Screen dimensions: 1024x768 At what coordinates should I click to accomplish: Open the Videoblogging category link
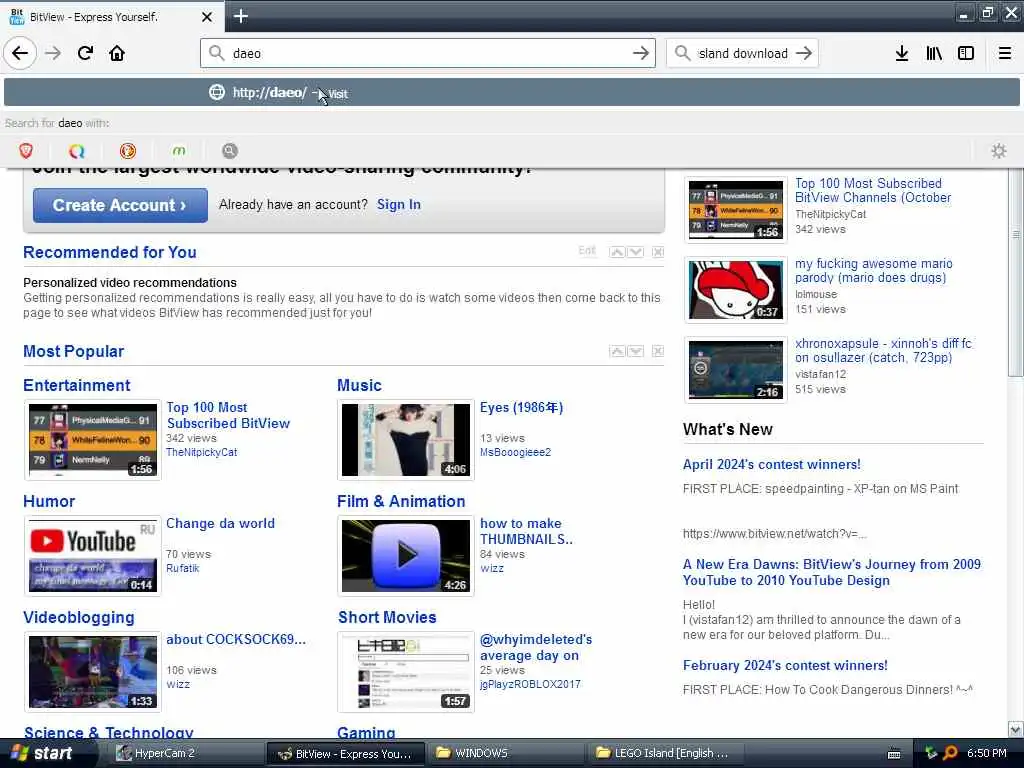click(x=78, y=617)
